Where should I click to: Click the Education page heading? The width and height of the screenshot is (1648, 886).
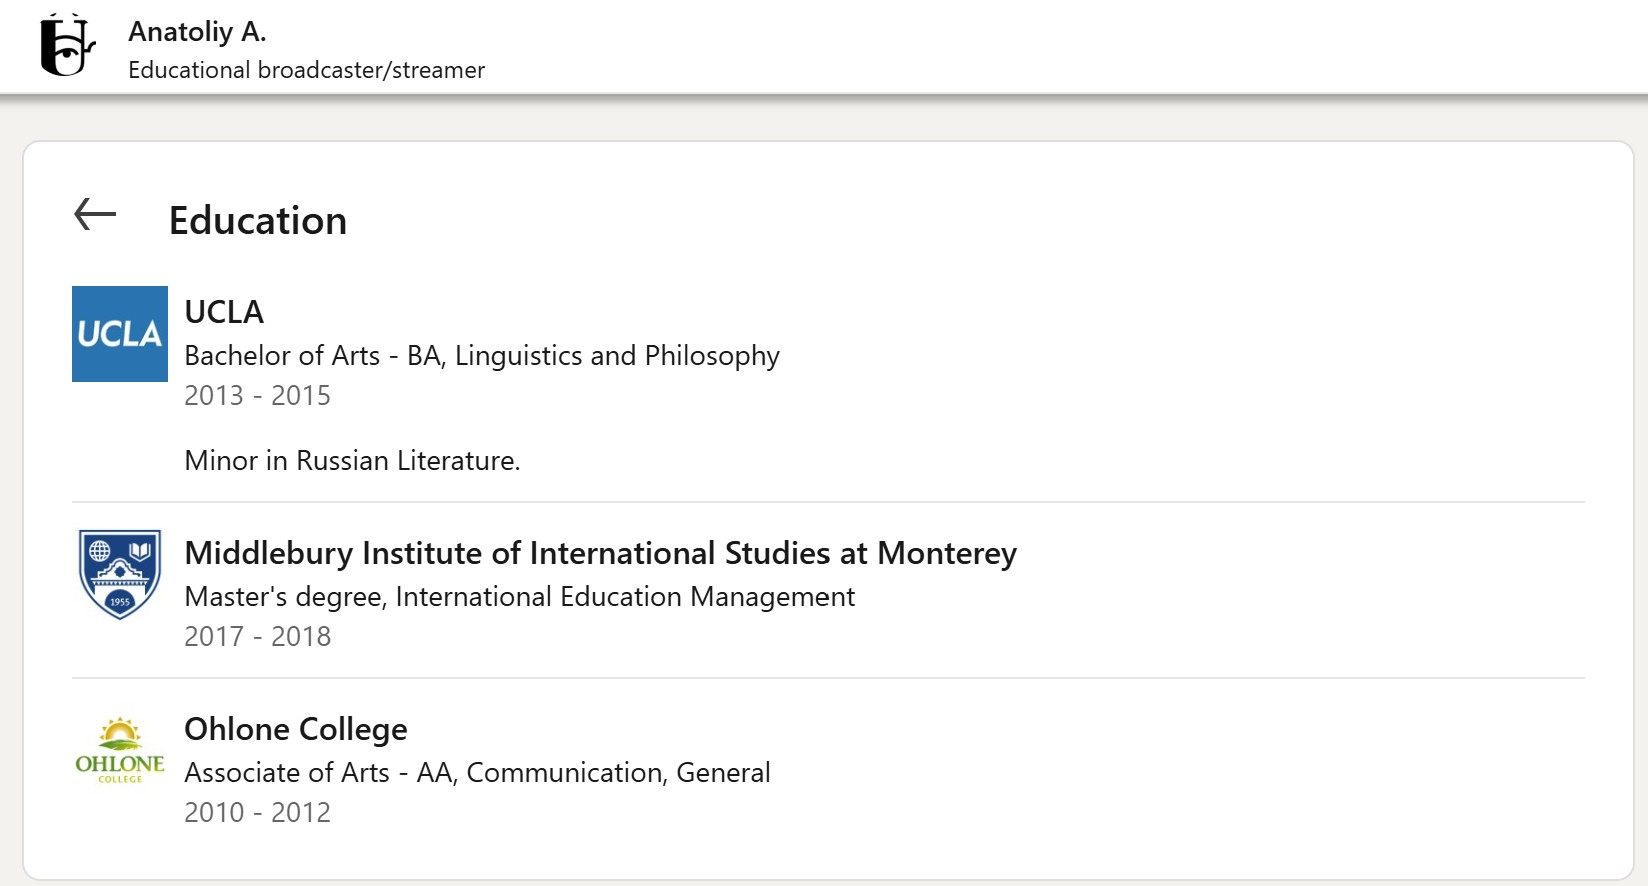coord(258,221)
